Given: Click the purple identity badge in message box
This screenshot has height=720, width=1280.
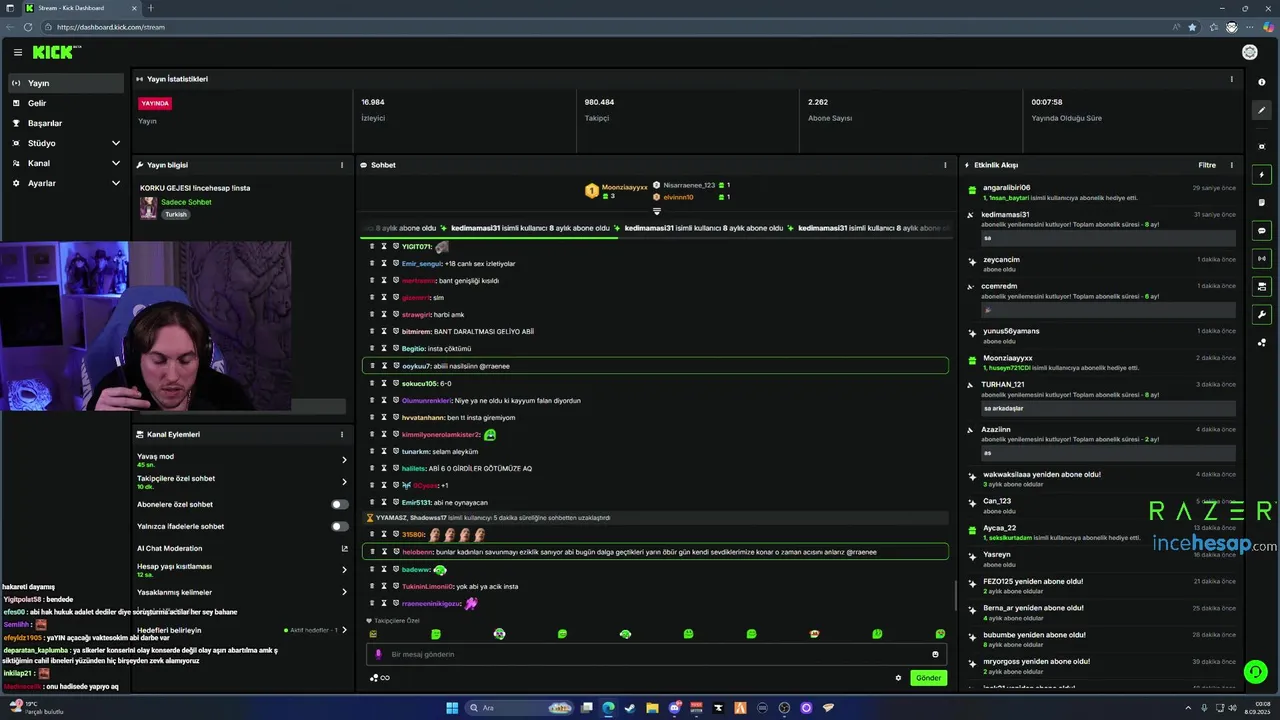Looking at the screenshot, I should 378,654.
